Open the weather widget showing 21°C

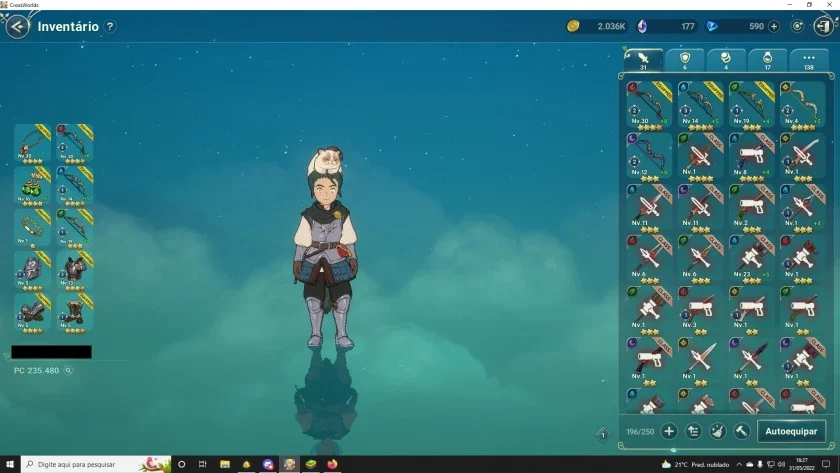tap(695, 464)
